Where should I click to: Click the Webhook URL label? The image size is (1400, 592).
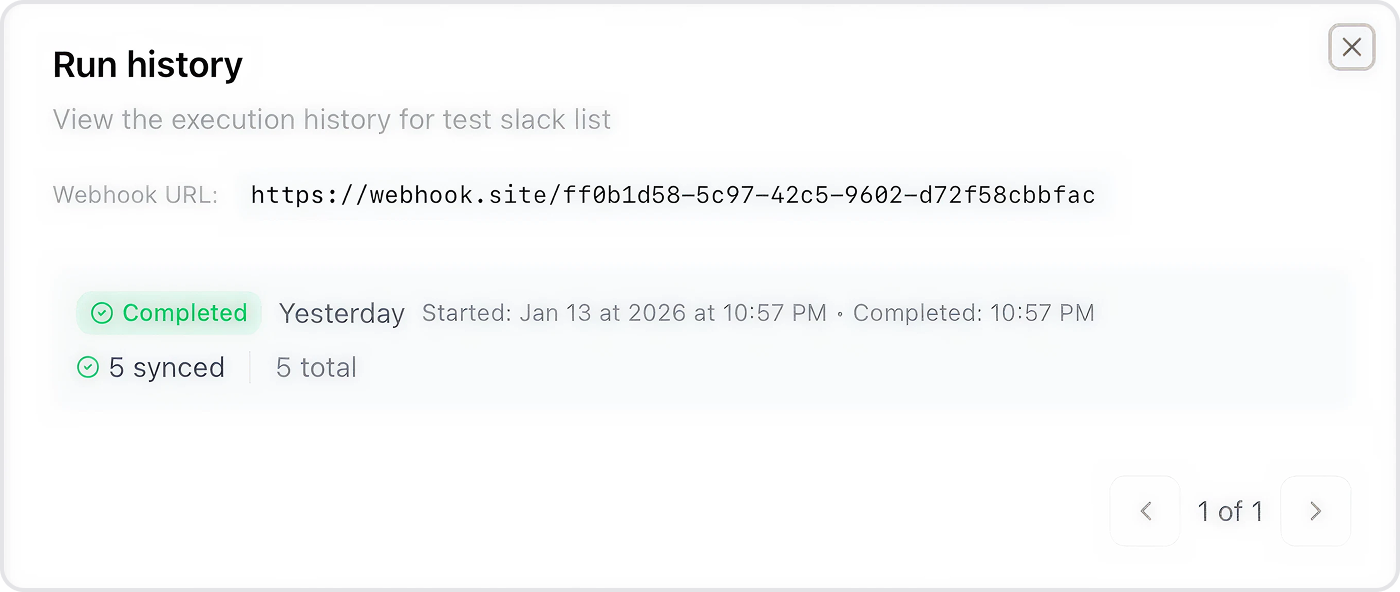(x=135, y=195)
